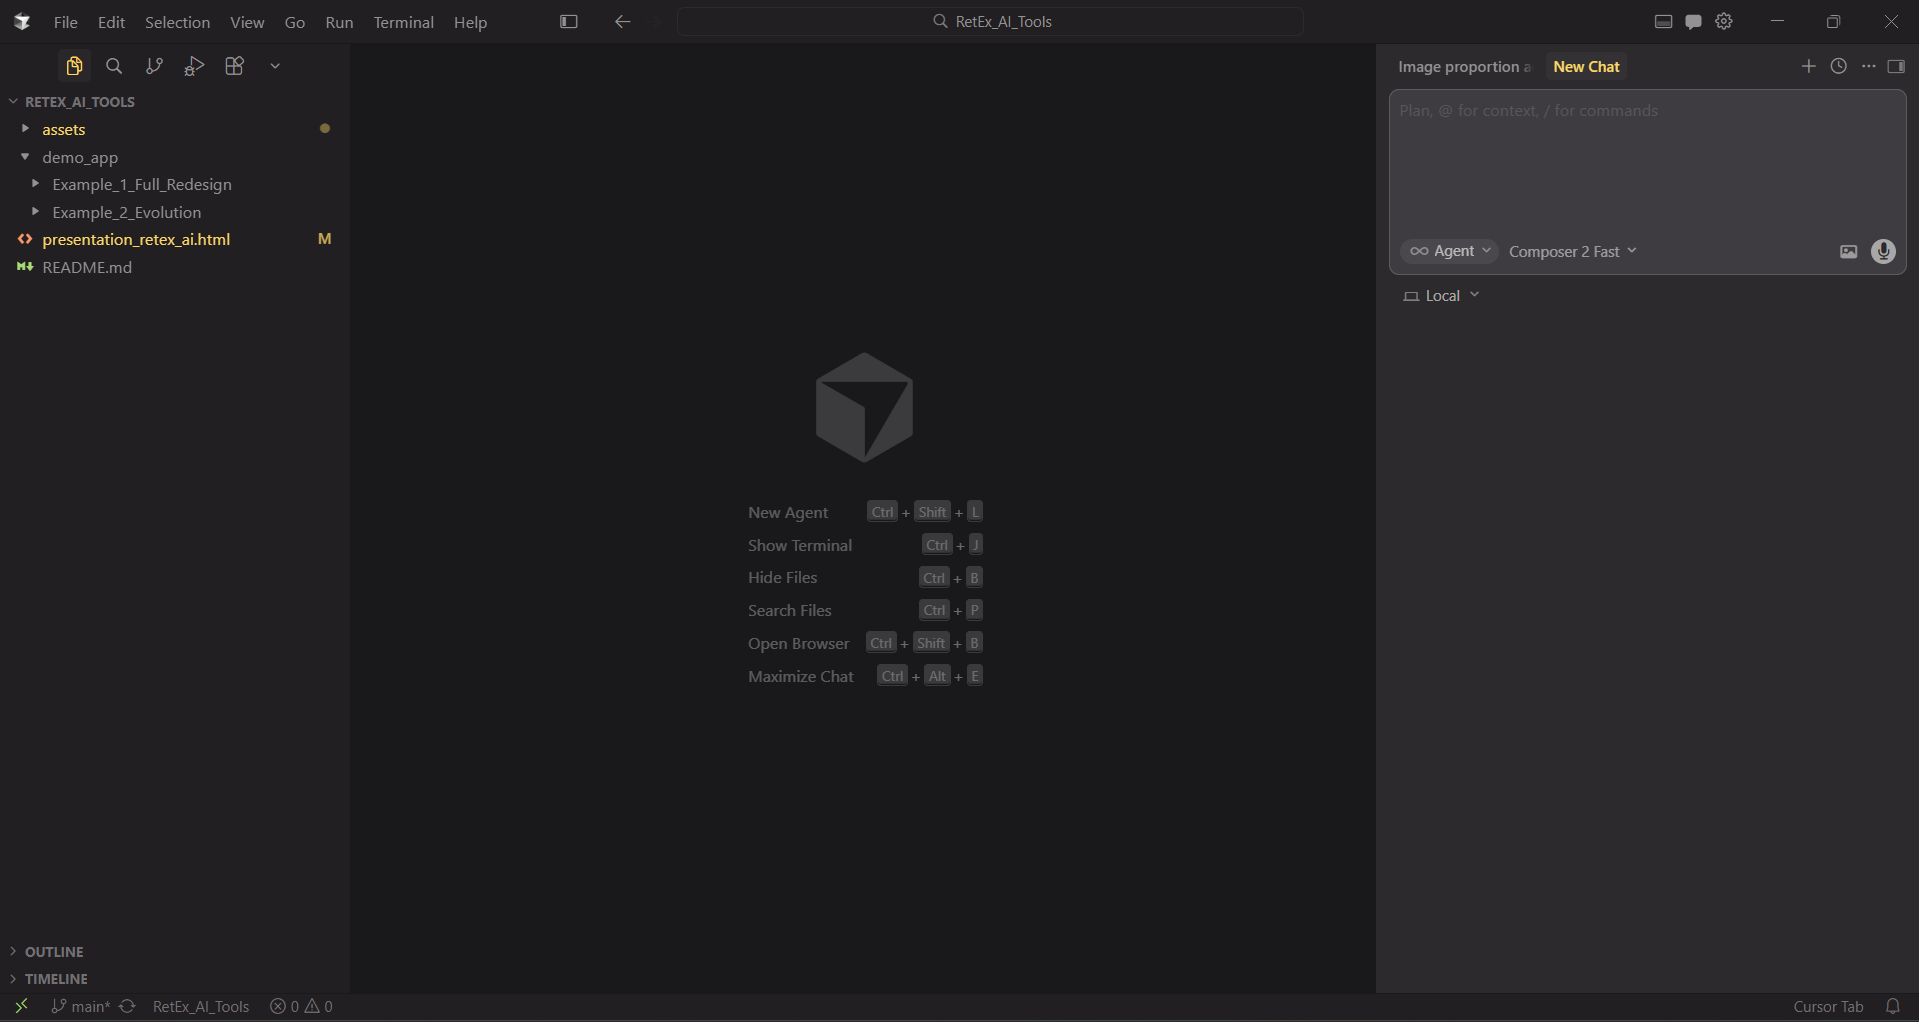This screenshot has width=1919, height=1022.
Task: Click the New Chat button
Action: coord(1586,66)
